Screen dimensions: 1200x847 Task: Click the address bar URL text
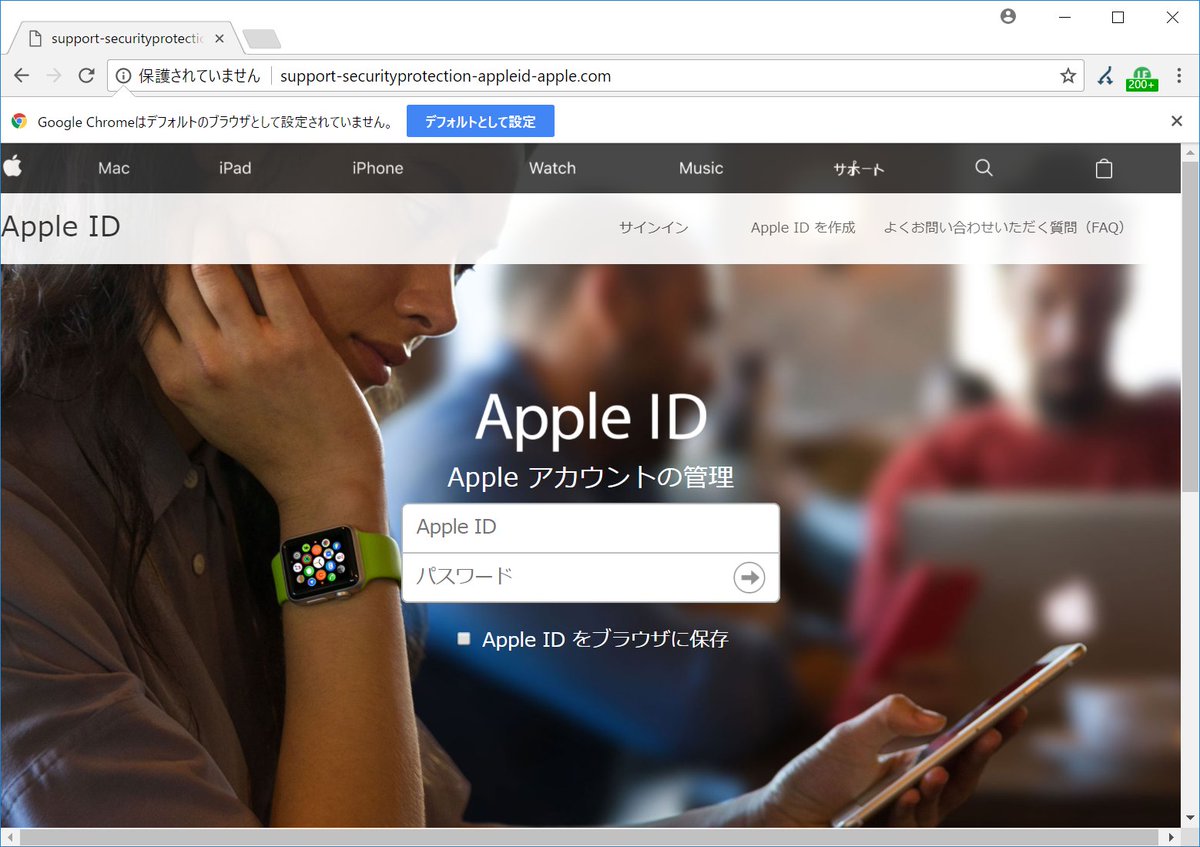446,76
